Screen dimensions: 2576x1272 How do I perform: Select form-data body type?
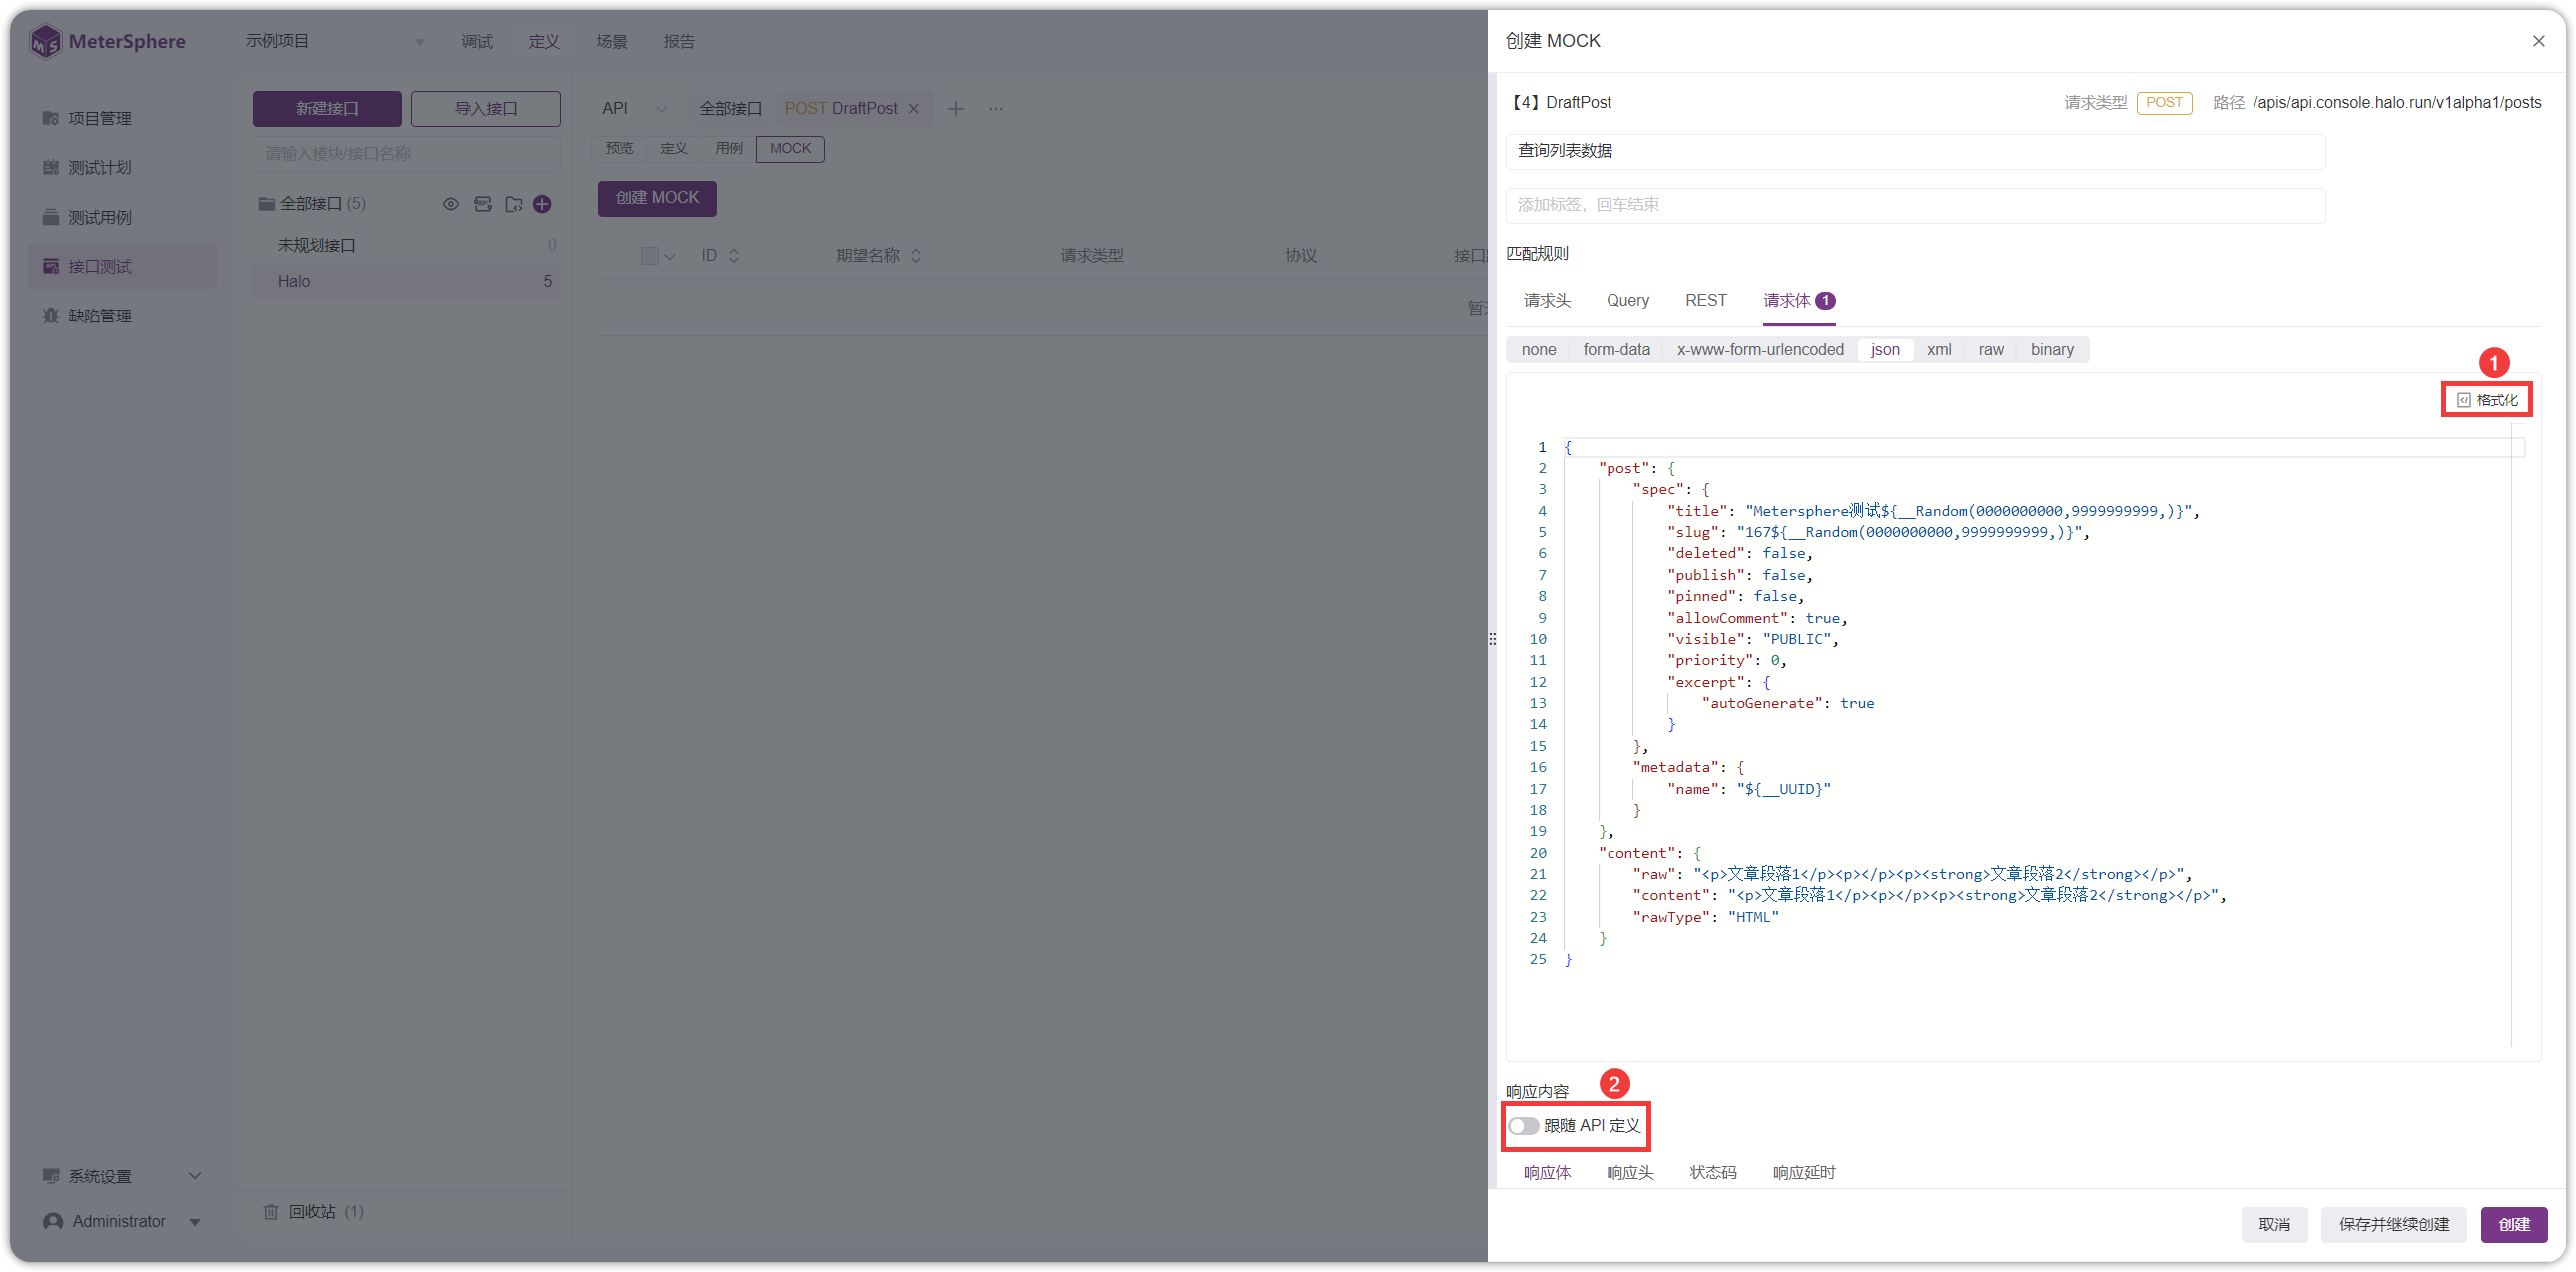1616,350
